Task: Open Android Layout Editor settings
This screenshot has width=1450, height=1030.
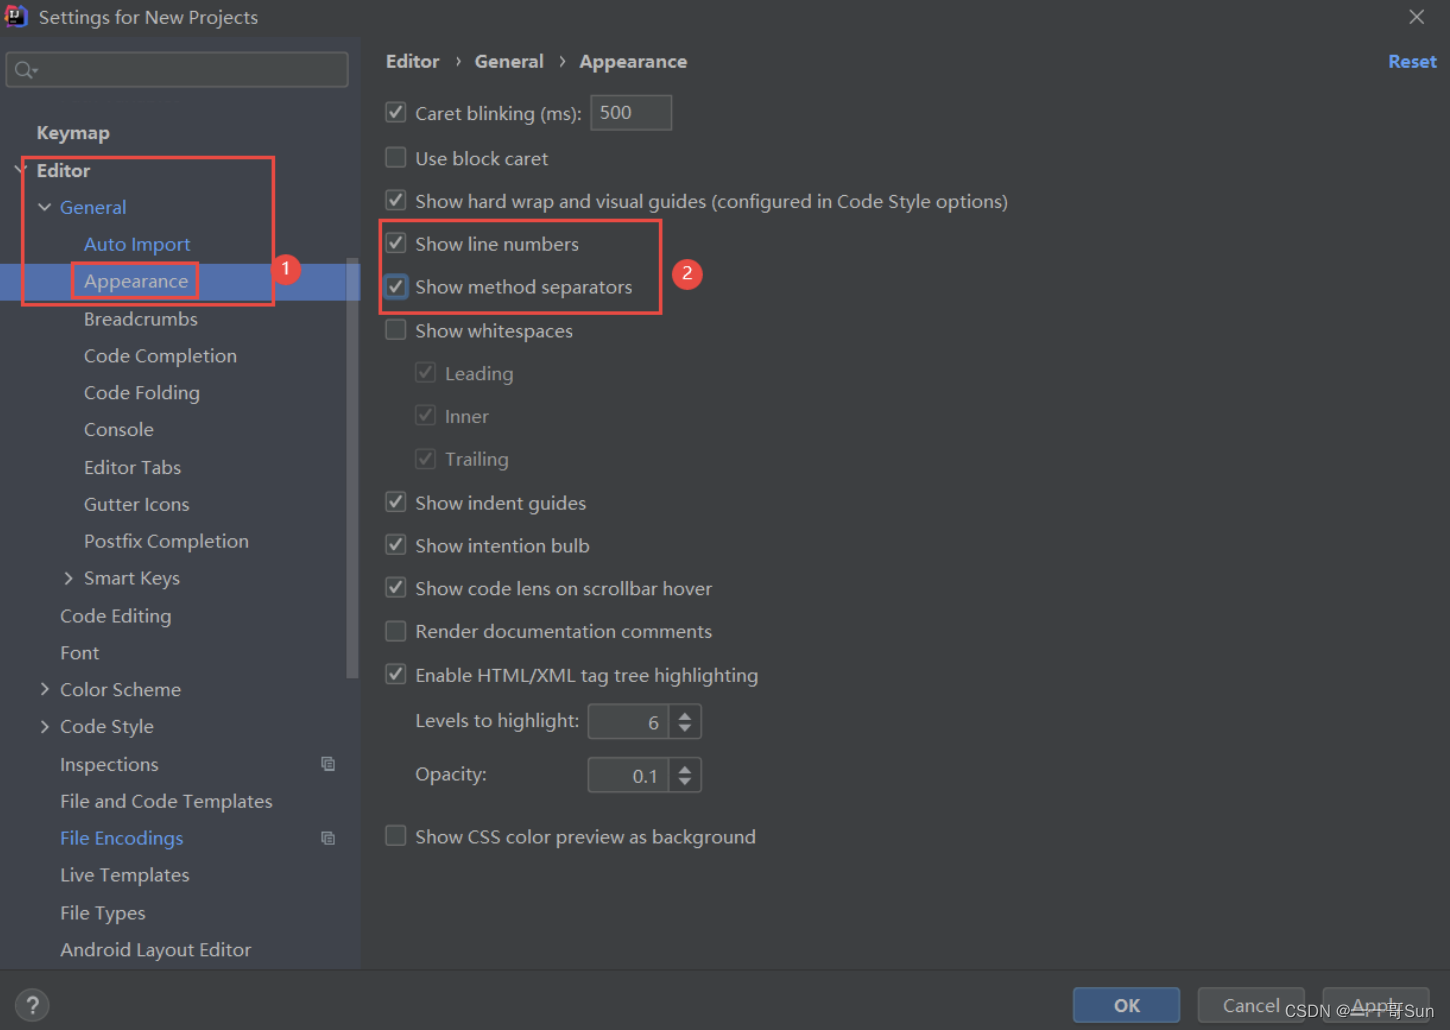Action: pos(156,950)
